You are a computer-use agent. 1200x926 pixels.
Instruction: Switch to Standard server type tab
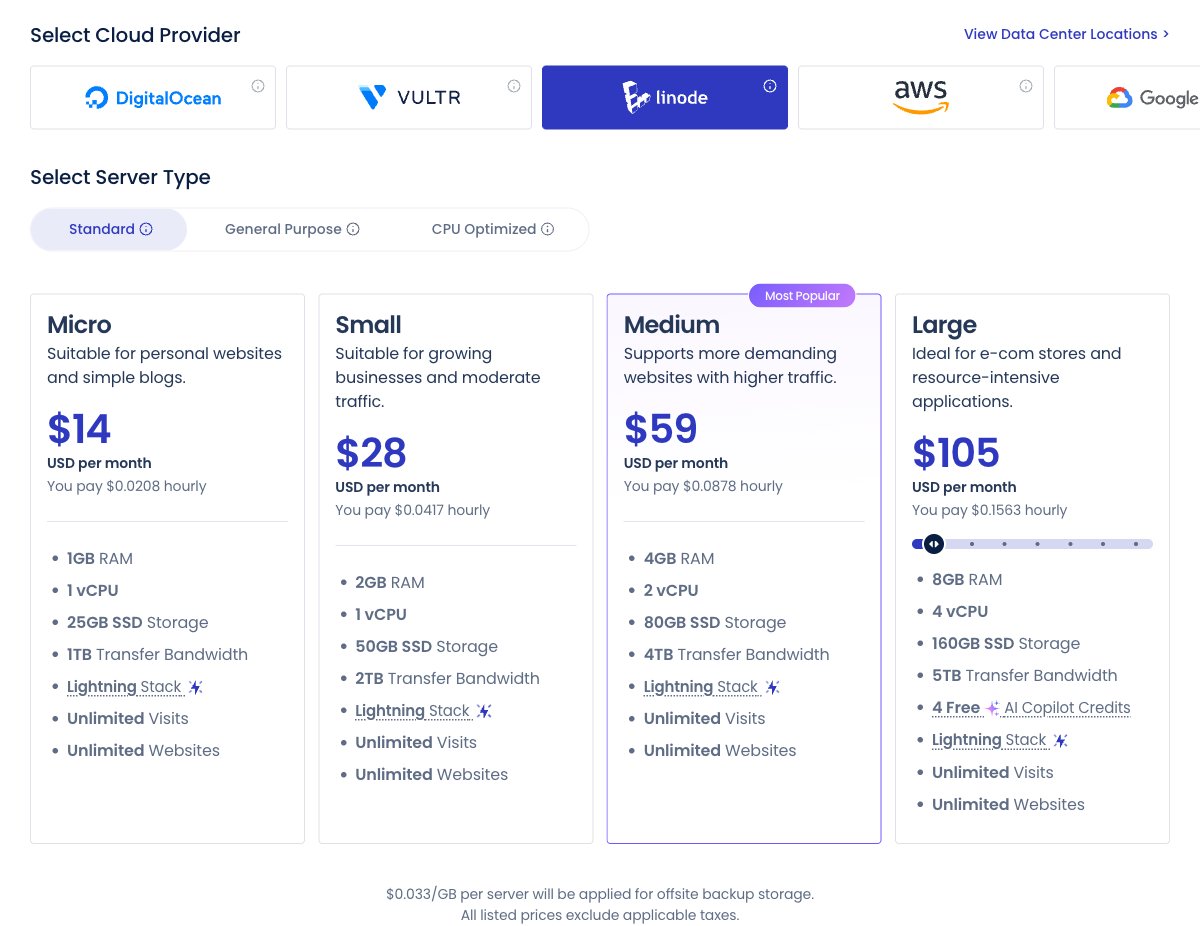109,229
